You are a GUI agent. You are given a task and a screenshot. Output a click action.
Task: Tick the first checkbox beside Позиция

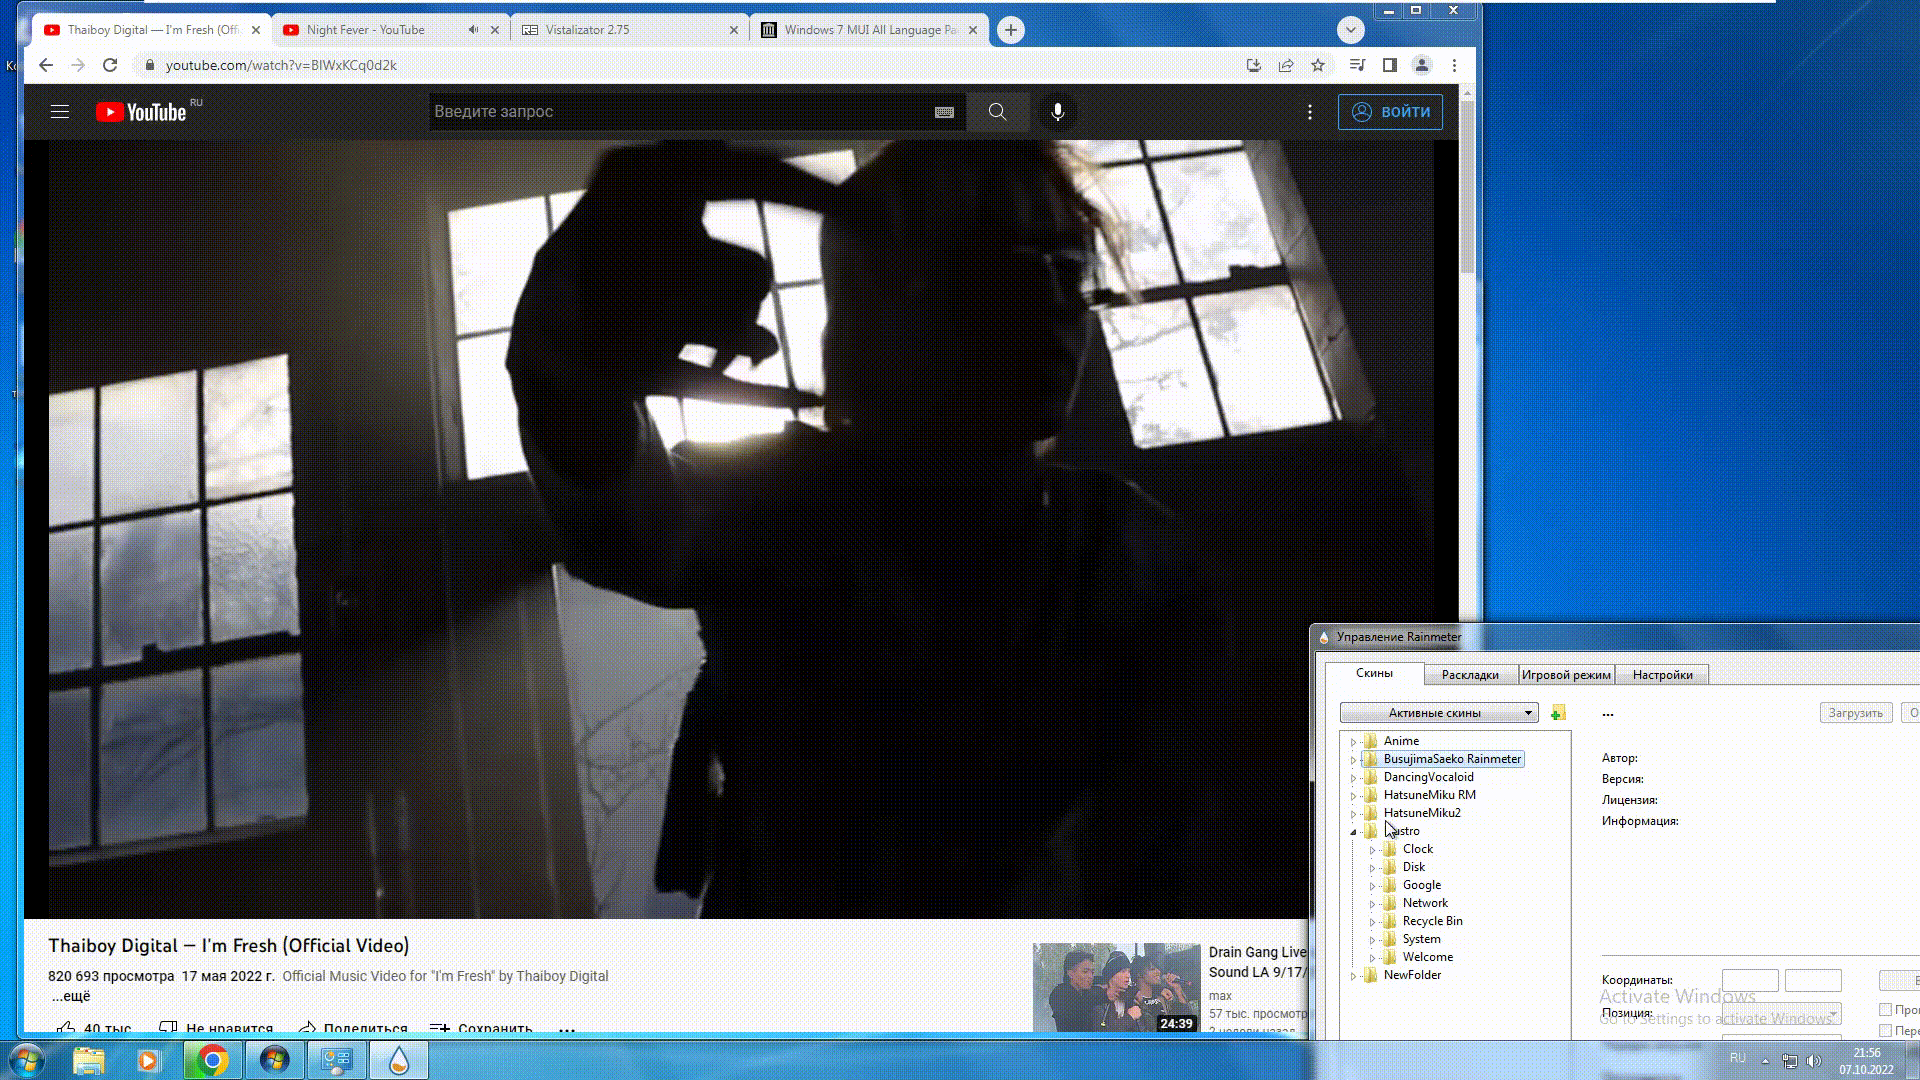tap(1885, 1009)
